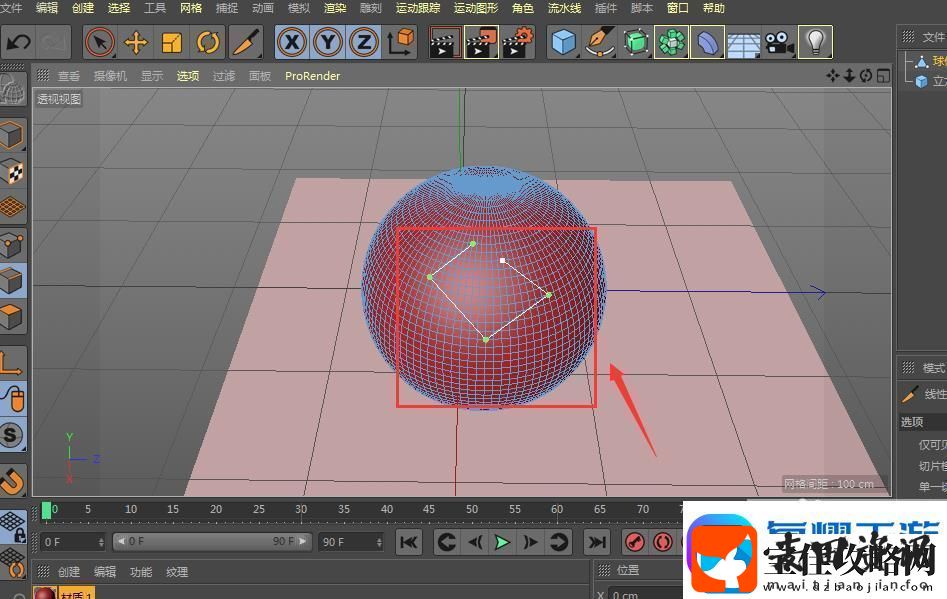The height and width of the screenshot is (599, 947).
Task: Click viewport zoom camera icon
Action: [849, 75]
